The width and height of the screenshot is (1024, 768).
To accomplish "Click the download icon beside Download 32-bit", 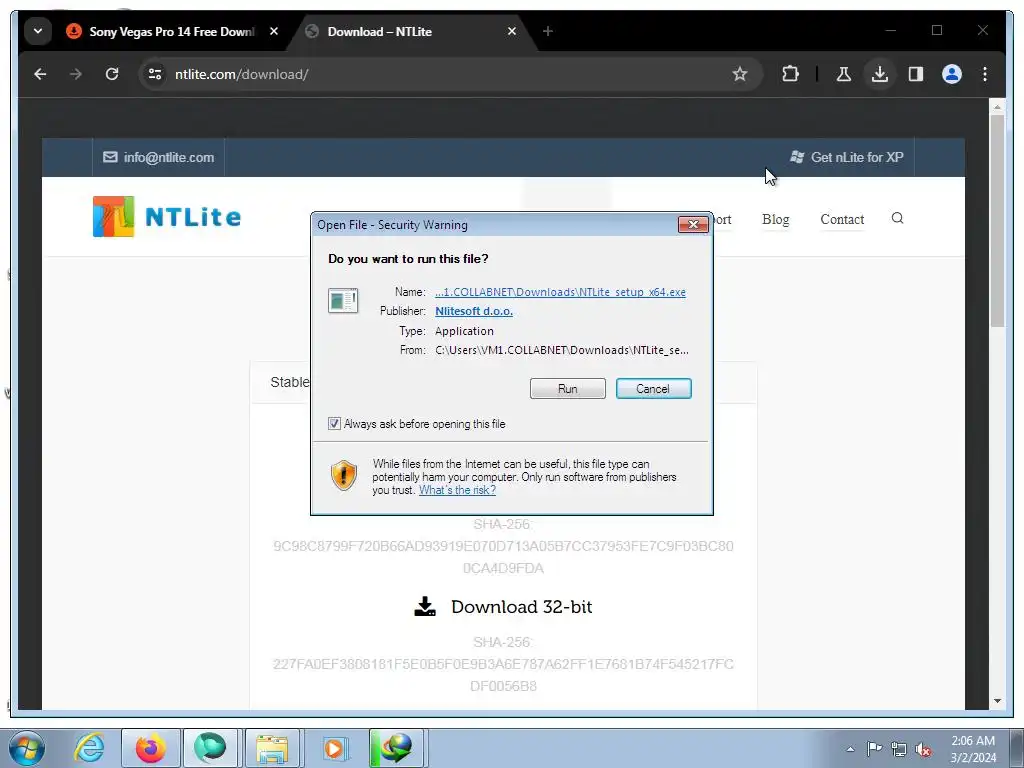I will [x=425, y=607].
